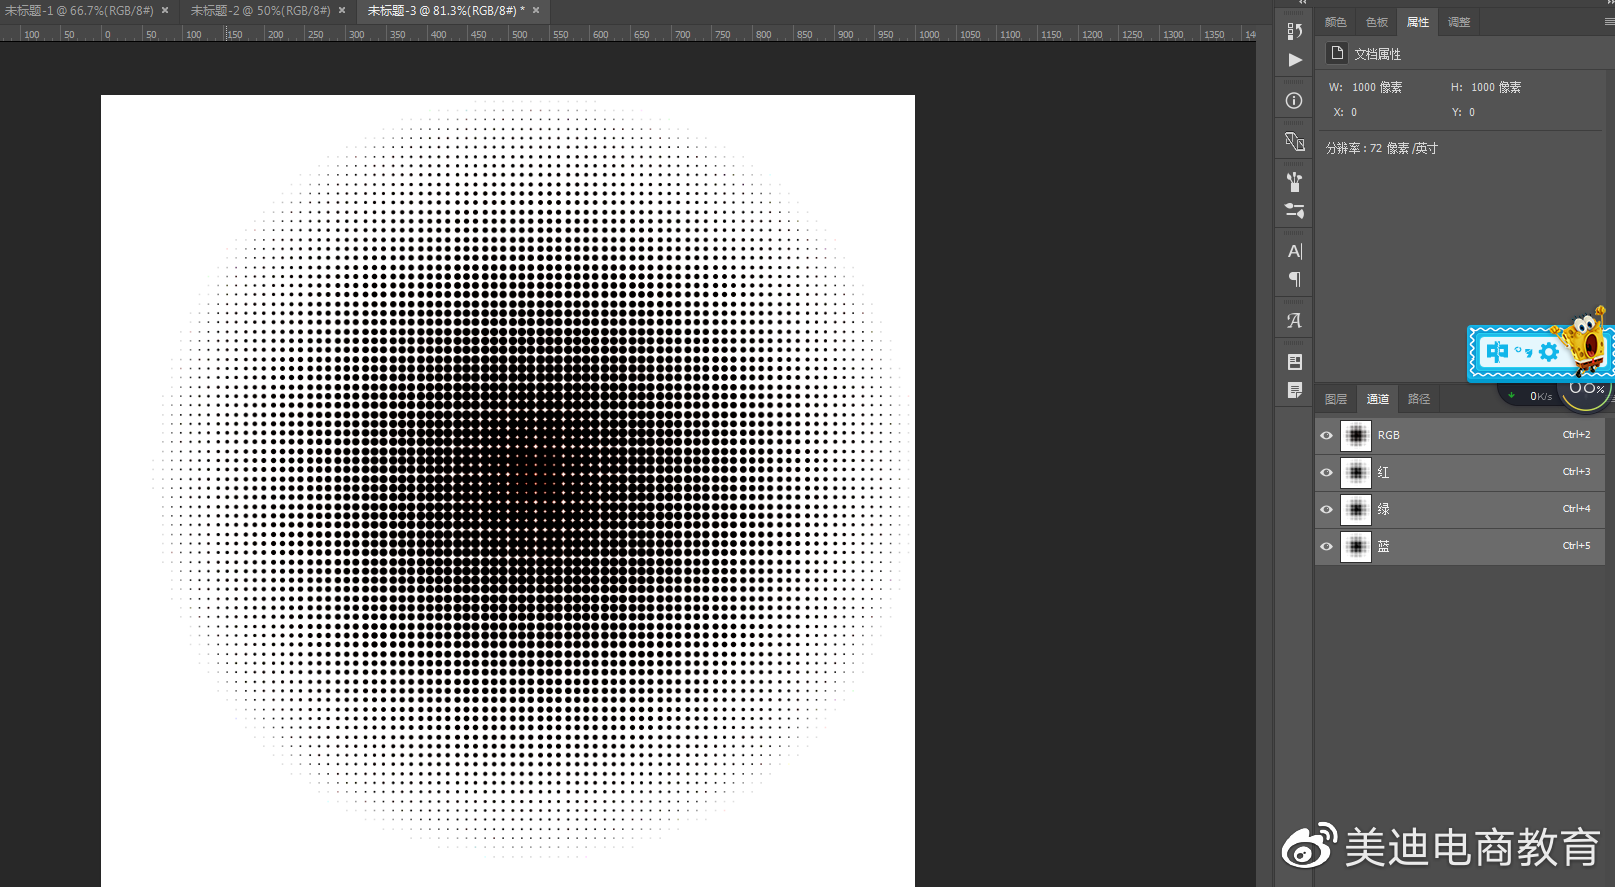Click the RGB channel name

click(1388, 435)
